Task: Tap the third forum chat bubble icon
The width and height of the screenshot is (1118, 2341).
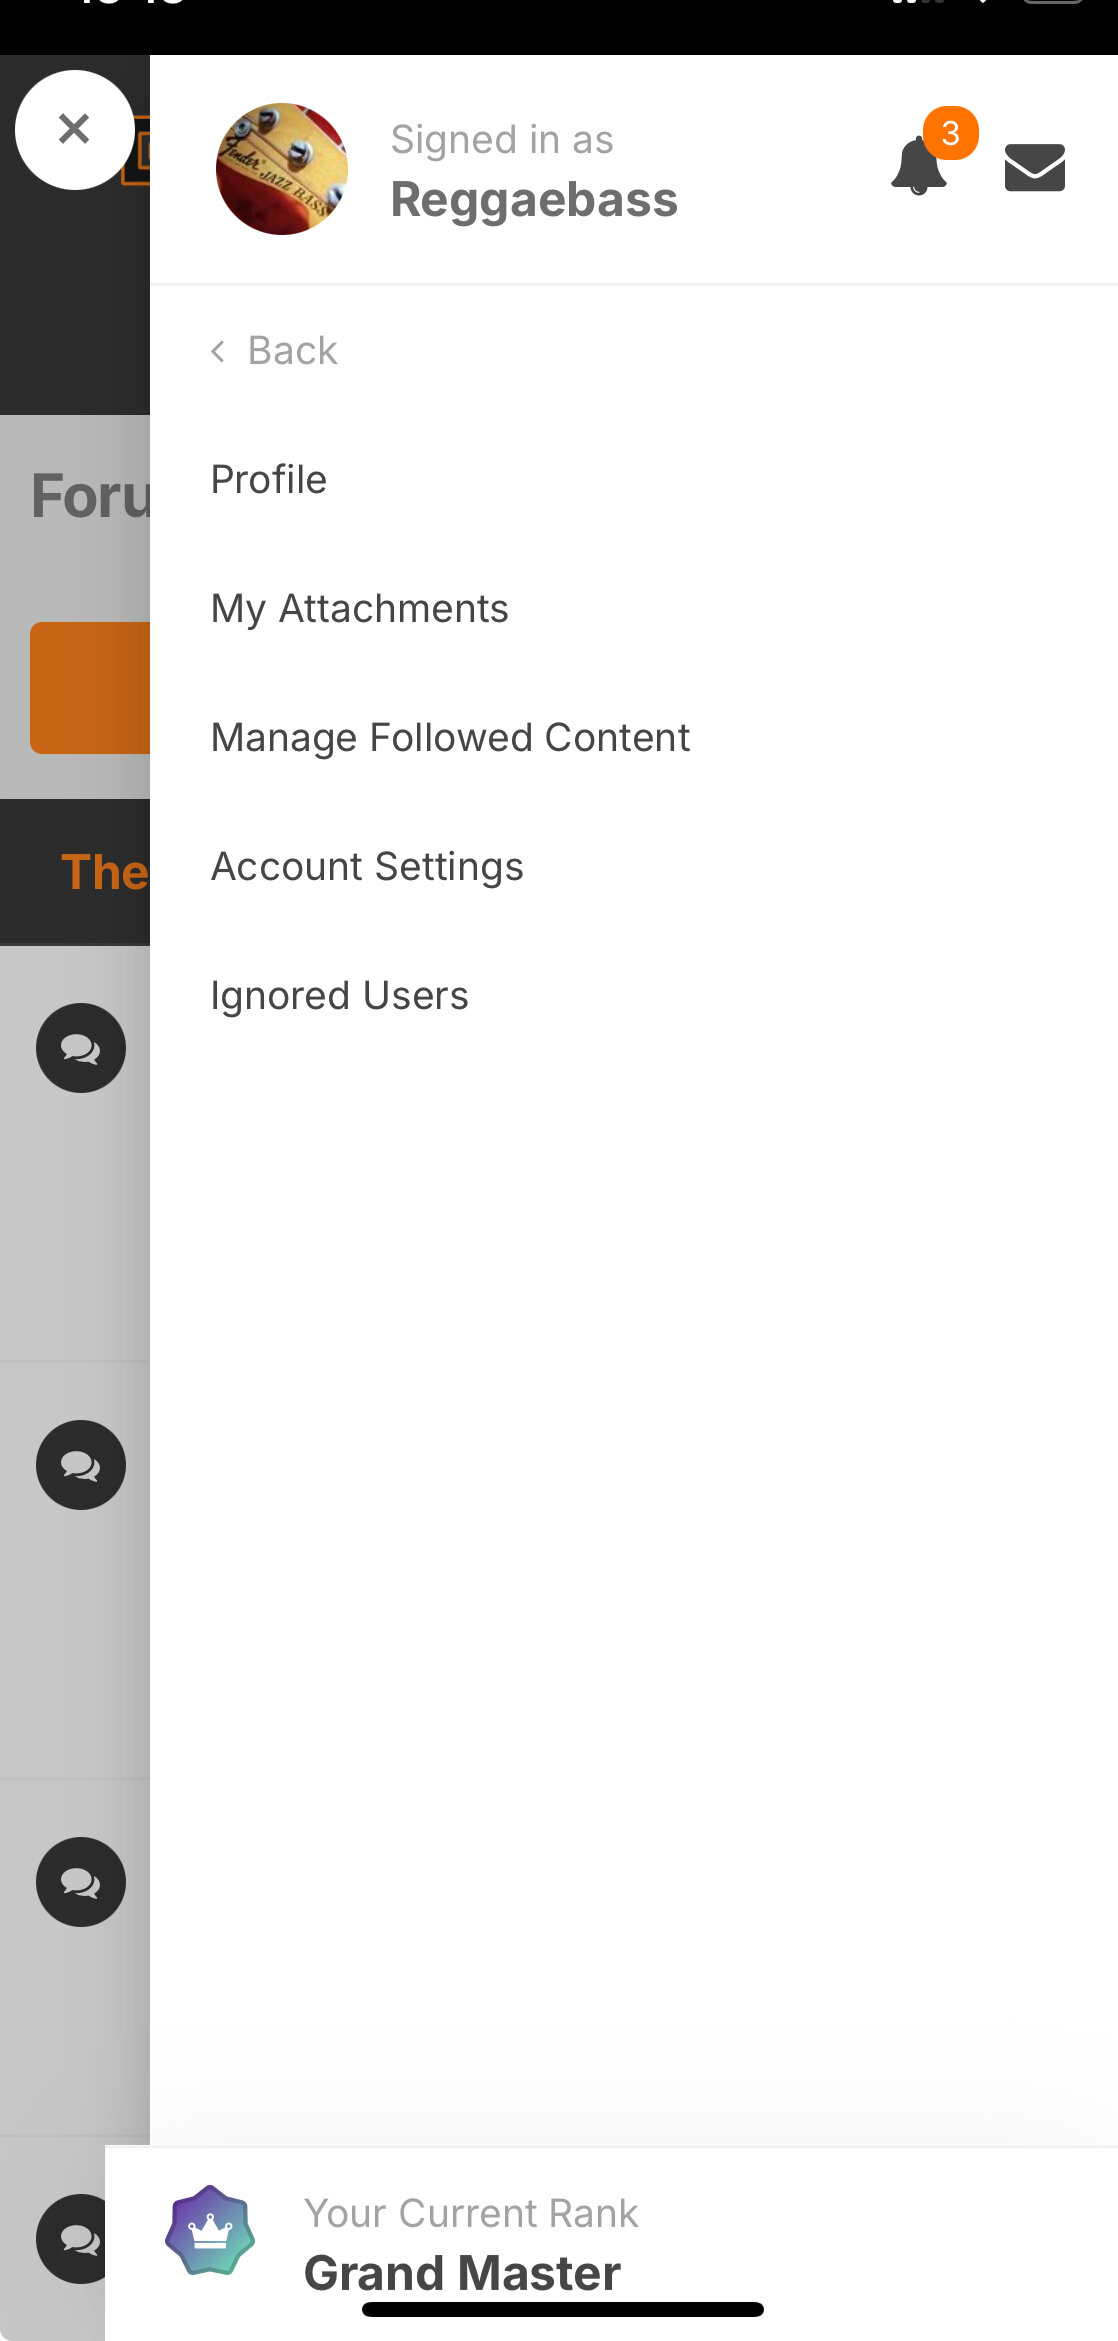Action: point(81,1882)
